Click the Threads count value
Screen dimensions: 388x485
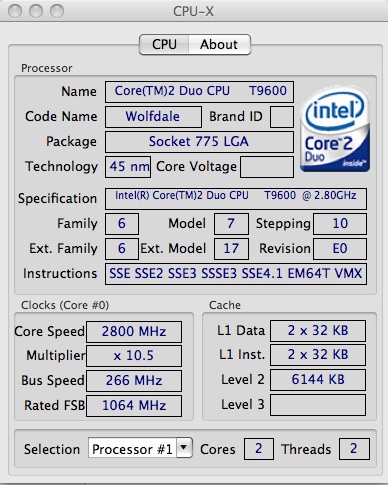tap(354, 449)
